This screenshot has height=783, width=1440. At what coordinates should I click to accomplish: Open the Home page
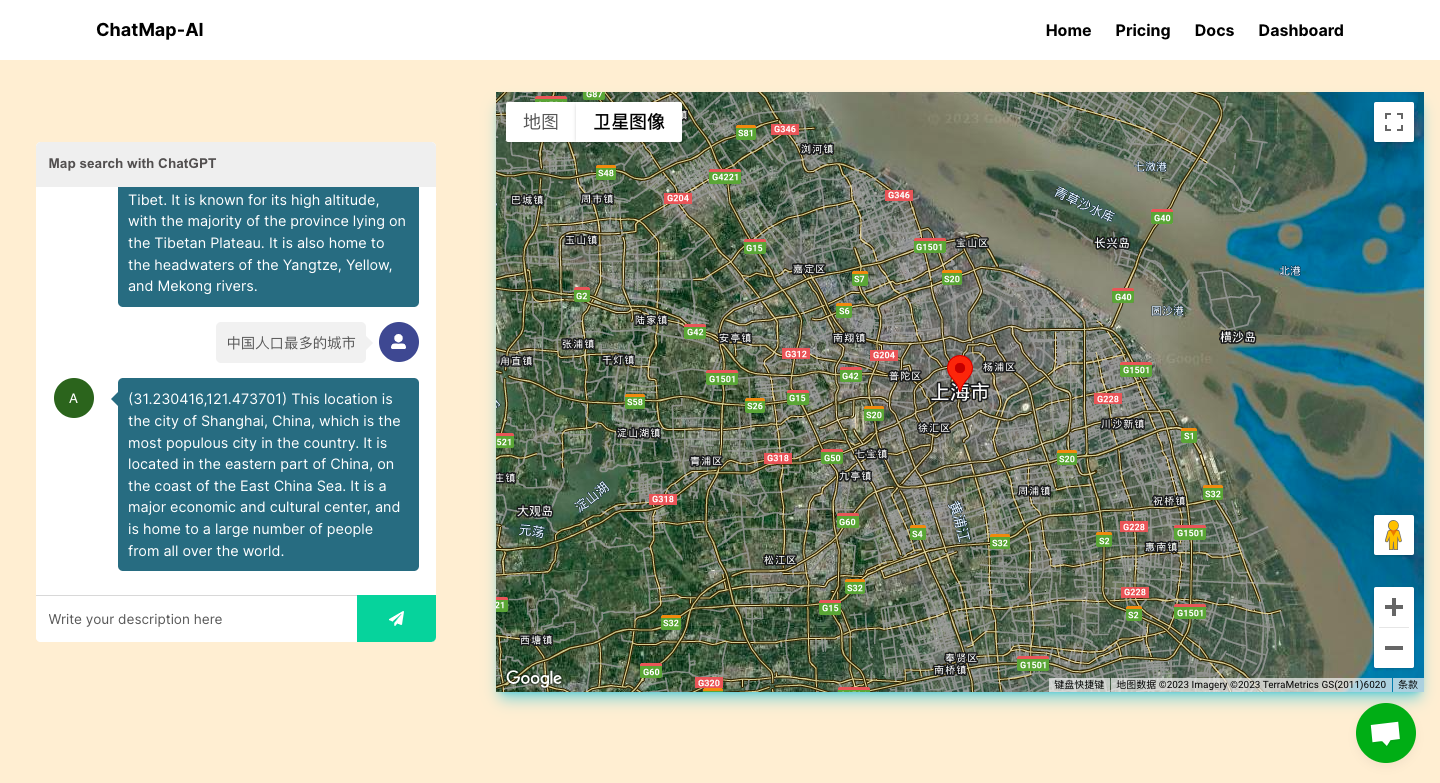1068,30
